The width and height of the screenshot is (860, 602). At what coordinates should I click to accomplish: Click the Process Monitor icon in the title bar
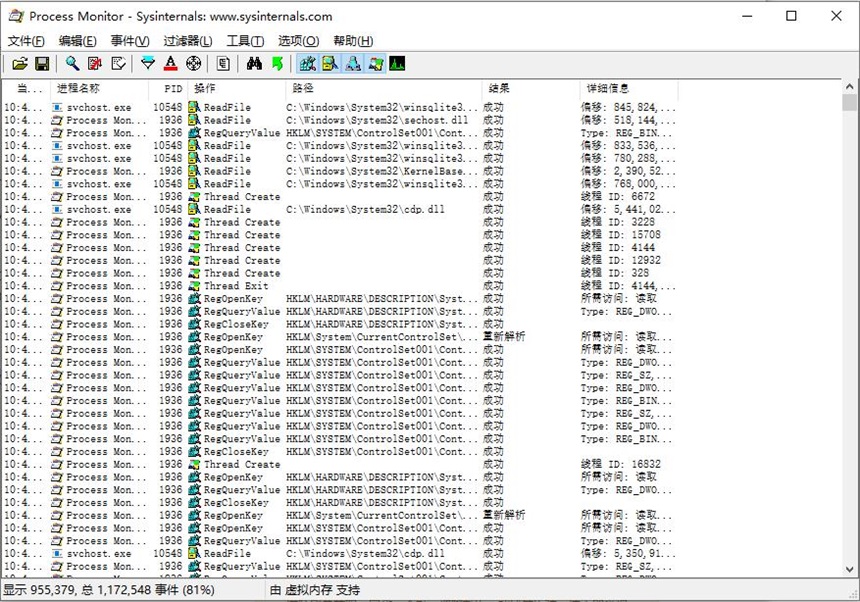pyautogui.click(x=15, y=16)
